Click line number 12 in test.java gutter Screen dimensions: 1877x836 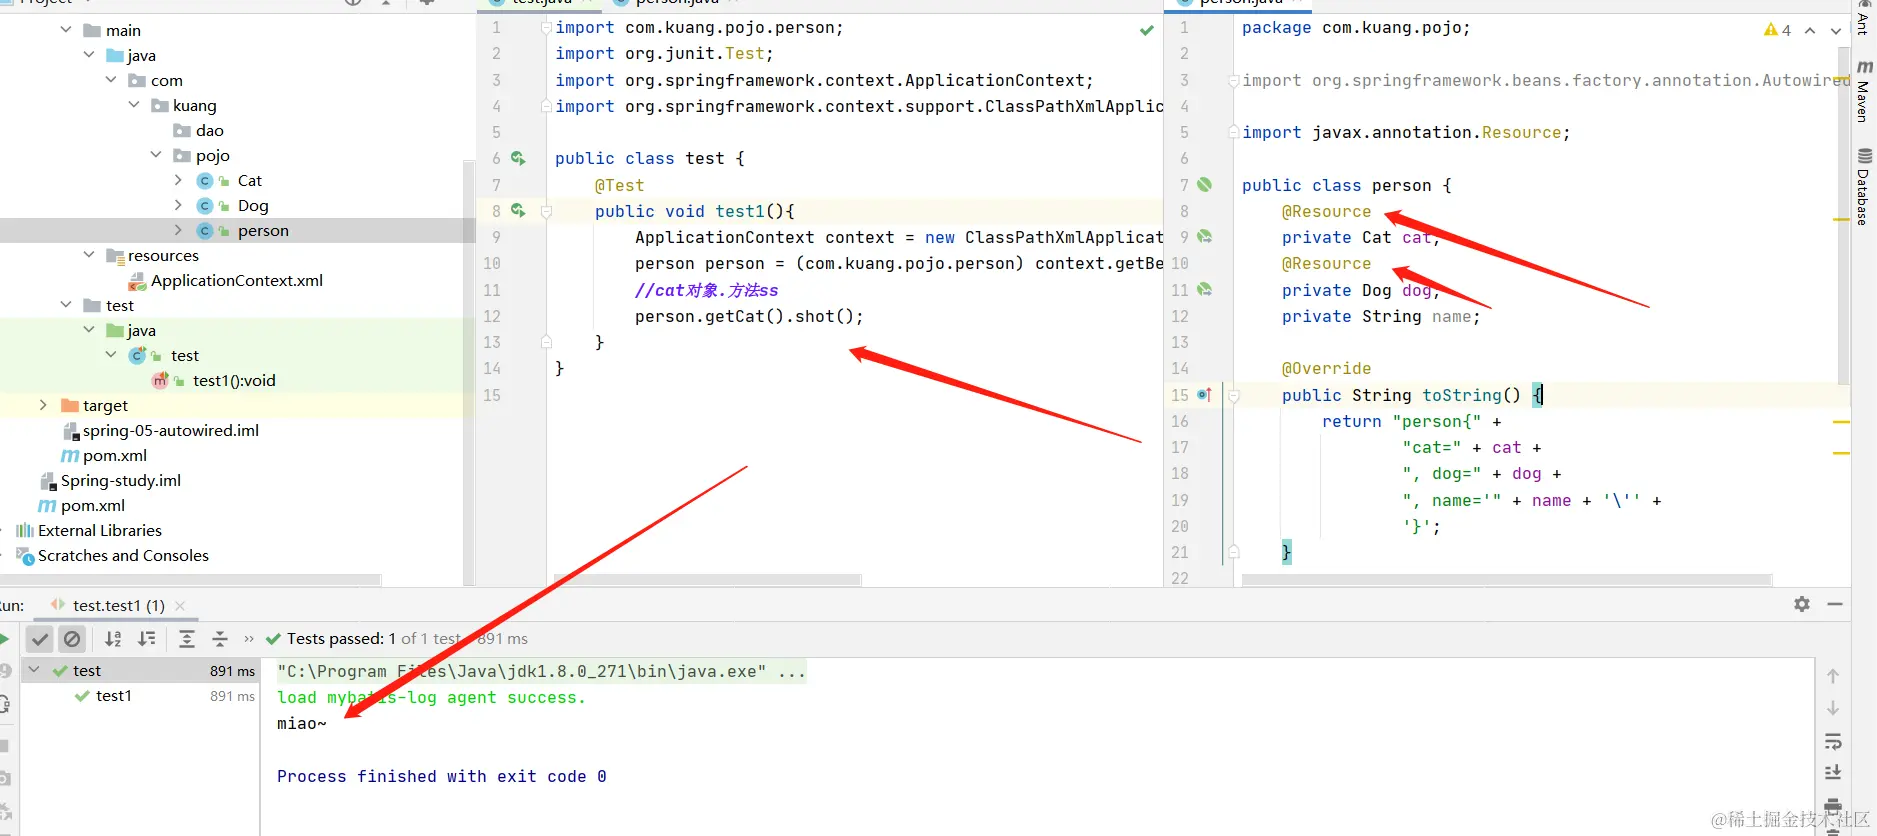coord(491,316)
